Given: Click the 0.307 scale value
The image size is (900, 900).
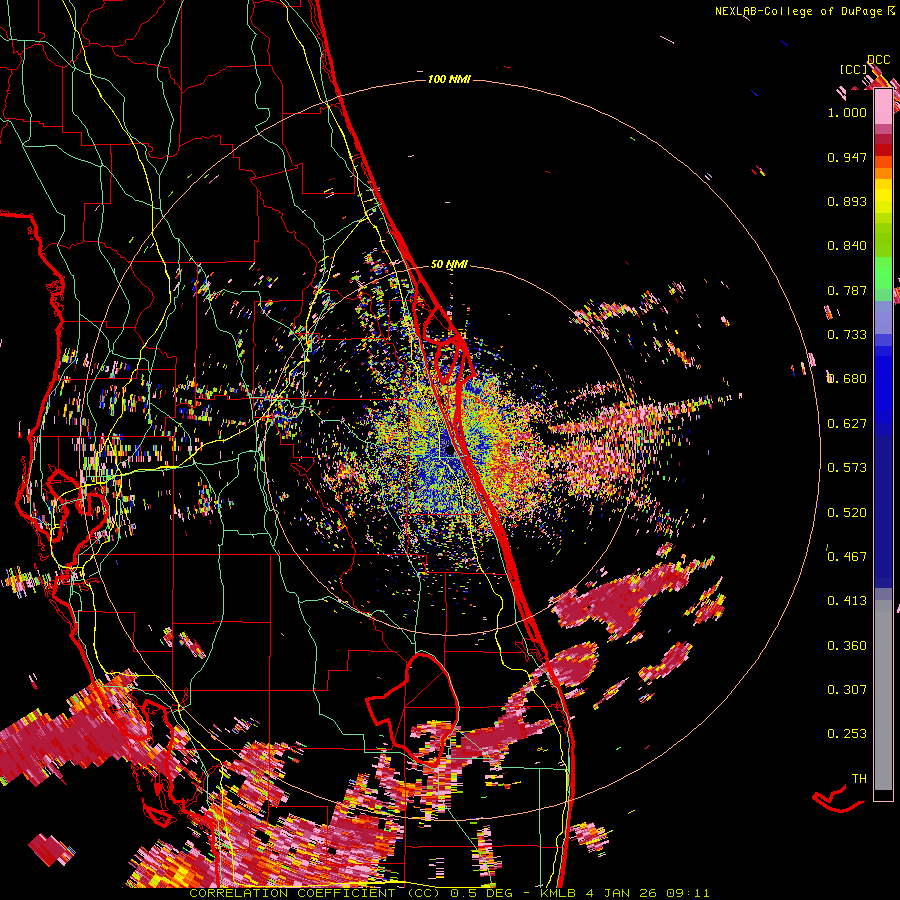Looking at the screenshot, I should (x=847, y=690).
